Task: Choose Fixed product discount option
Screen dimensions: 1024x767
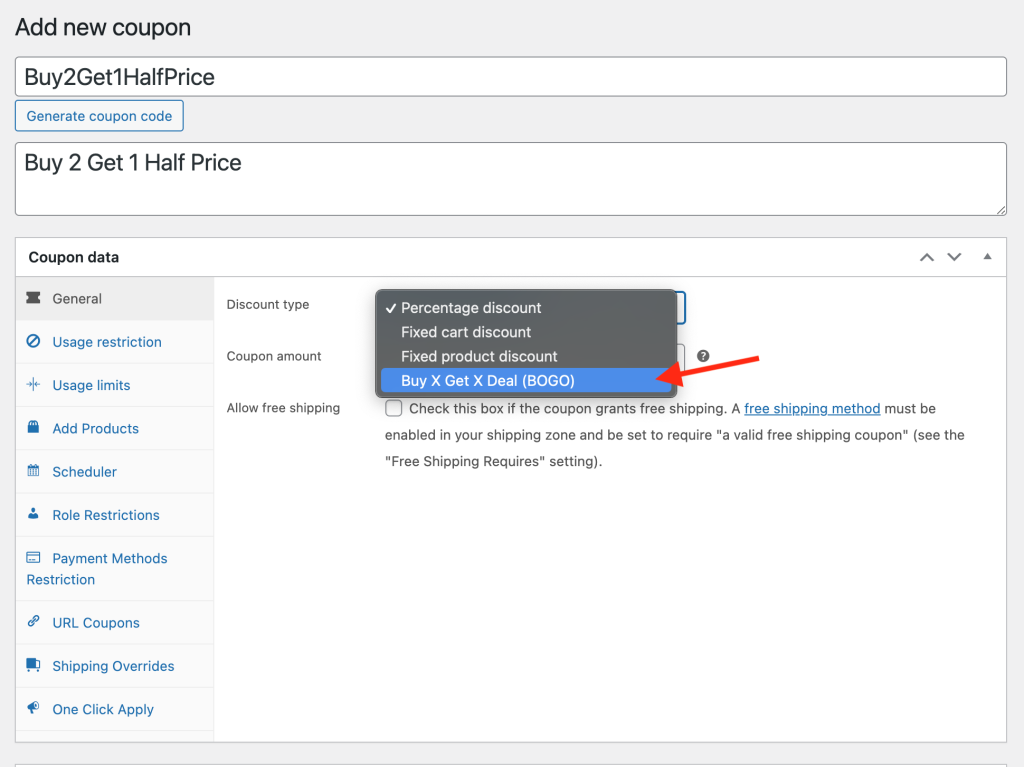Action: [x=526, y=356]
